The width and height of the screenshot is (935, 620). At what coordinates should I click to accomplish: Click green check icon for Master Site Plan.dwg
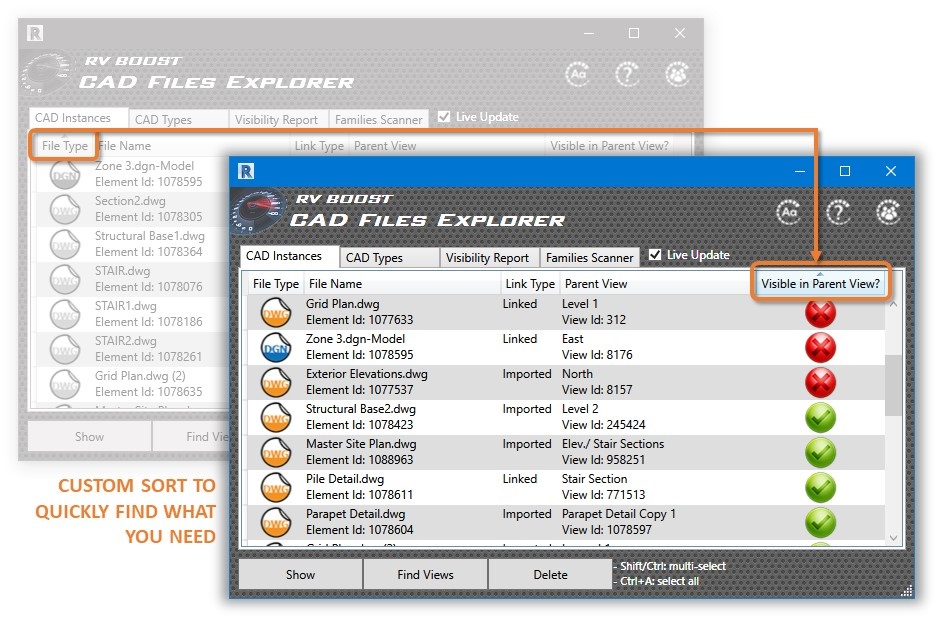click(821, 453)
